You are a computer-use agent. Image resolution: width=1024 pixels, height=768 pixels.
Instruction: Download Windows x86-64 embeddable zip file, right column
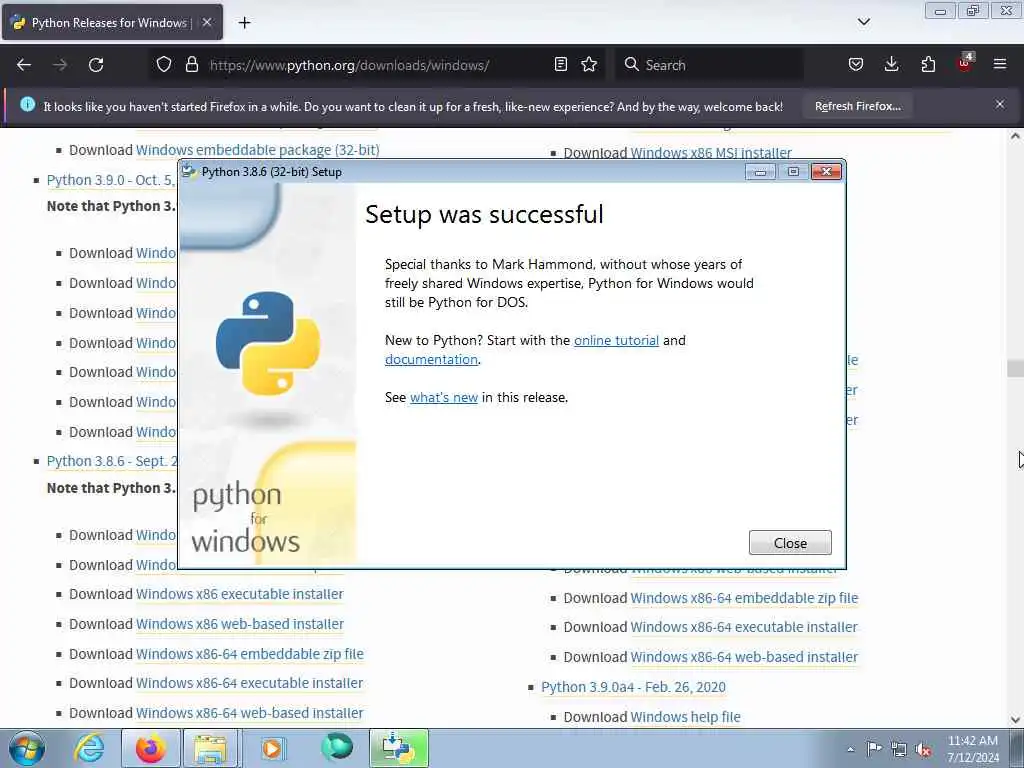coord(744,598)
